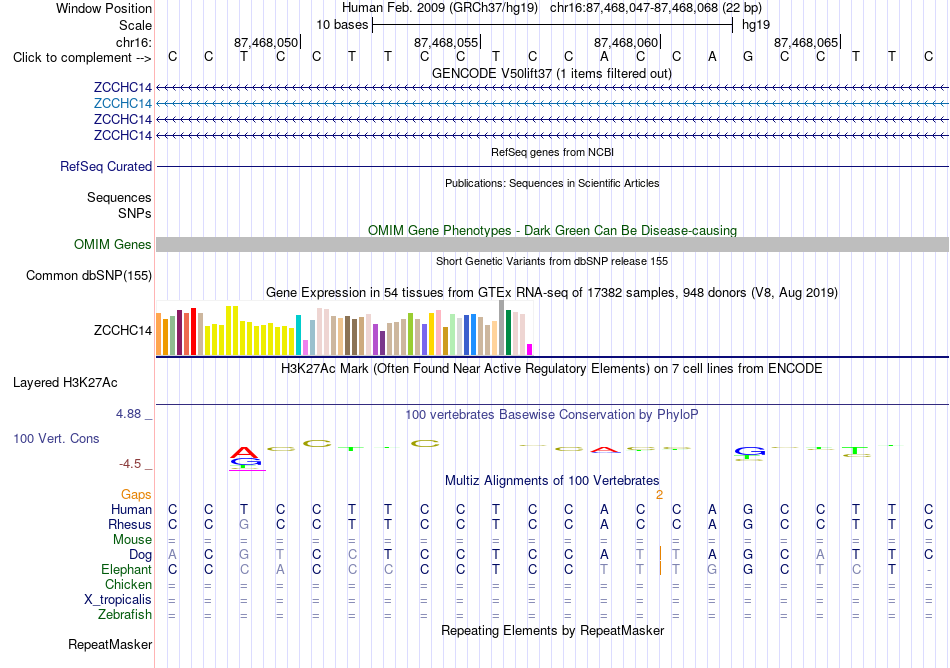This screenshot has width=950, height=668.
Task: Click the PhyloP -4.5 lower scale value
Action: pyautogui.click(x=130, y=464)
